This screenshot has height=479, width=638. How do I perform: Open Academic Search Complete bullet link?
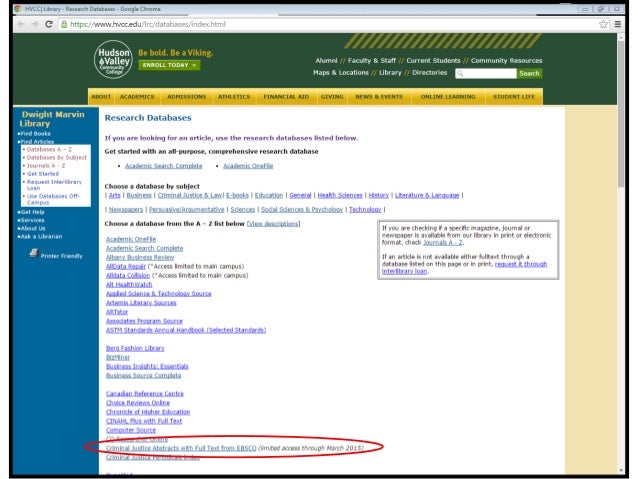pyautogui.click(x=164, y=166)
